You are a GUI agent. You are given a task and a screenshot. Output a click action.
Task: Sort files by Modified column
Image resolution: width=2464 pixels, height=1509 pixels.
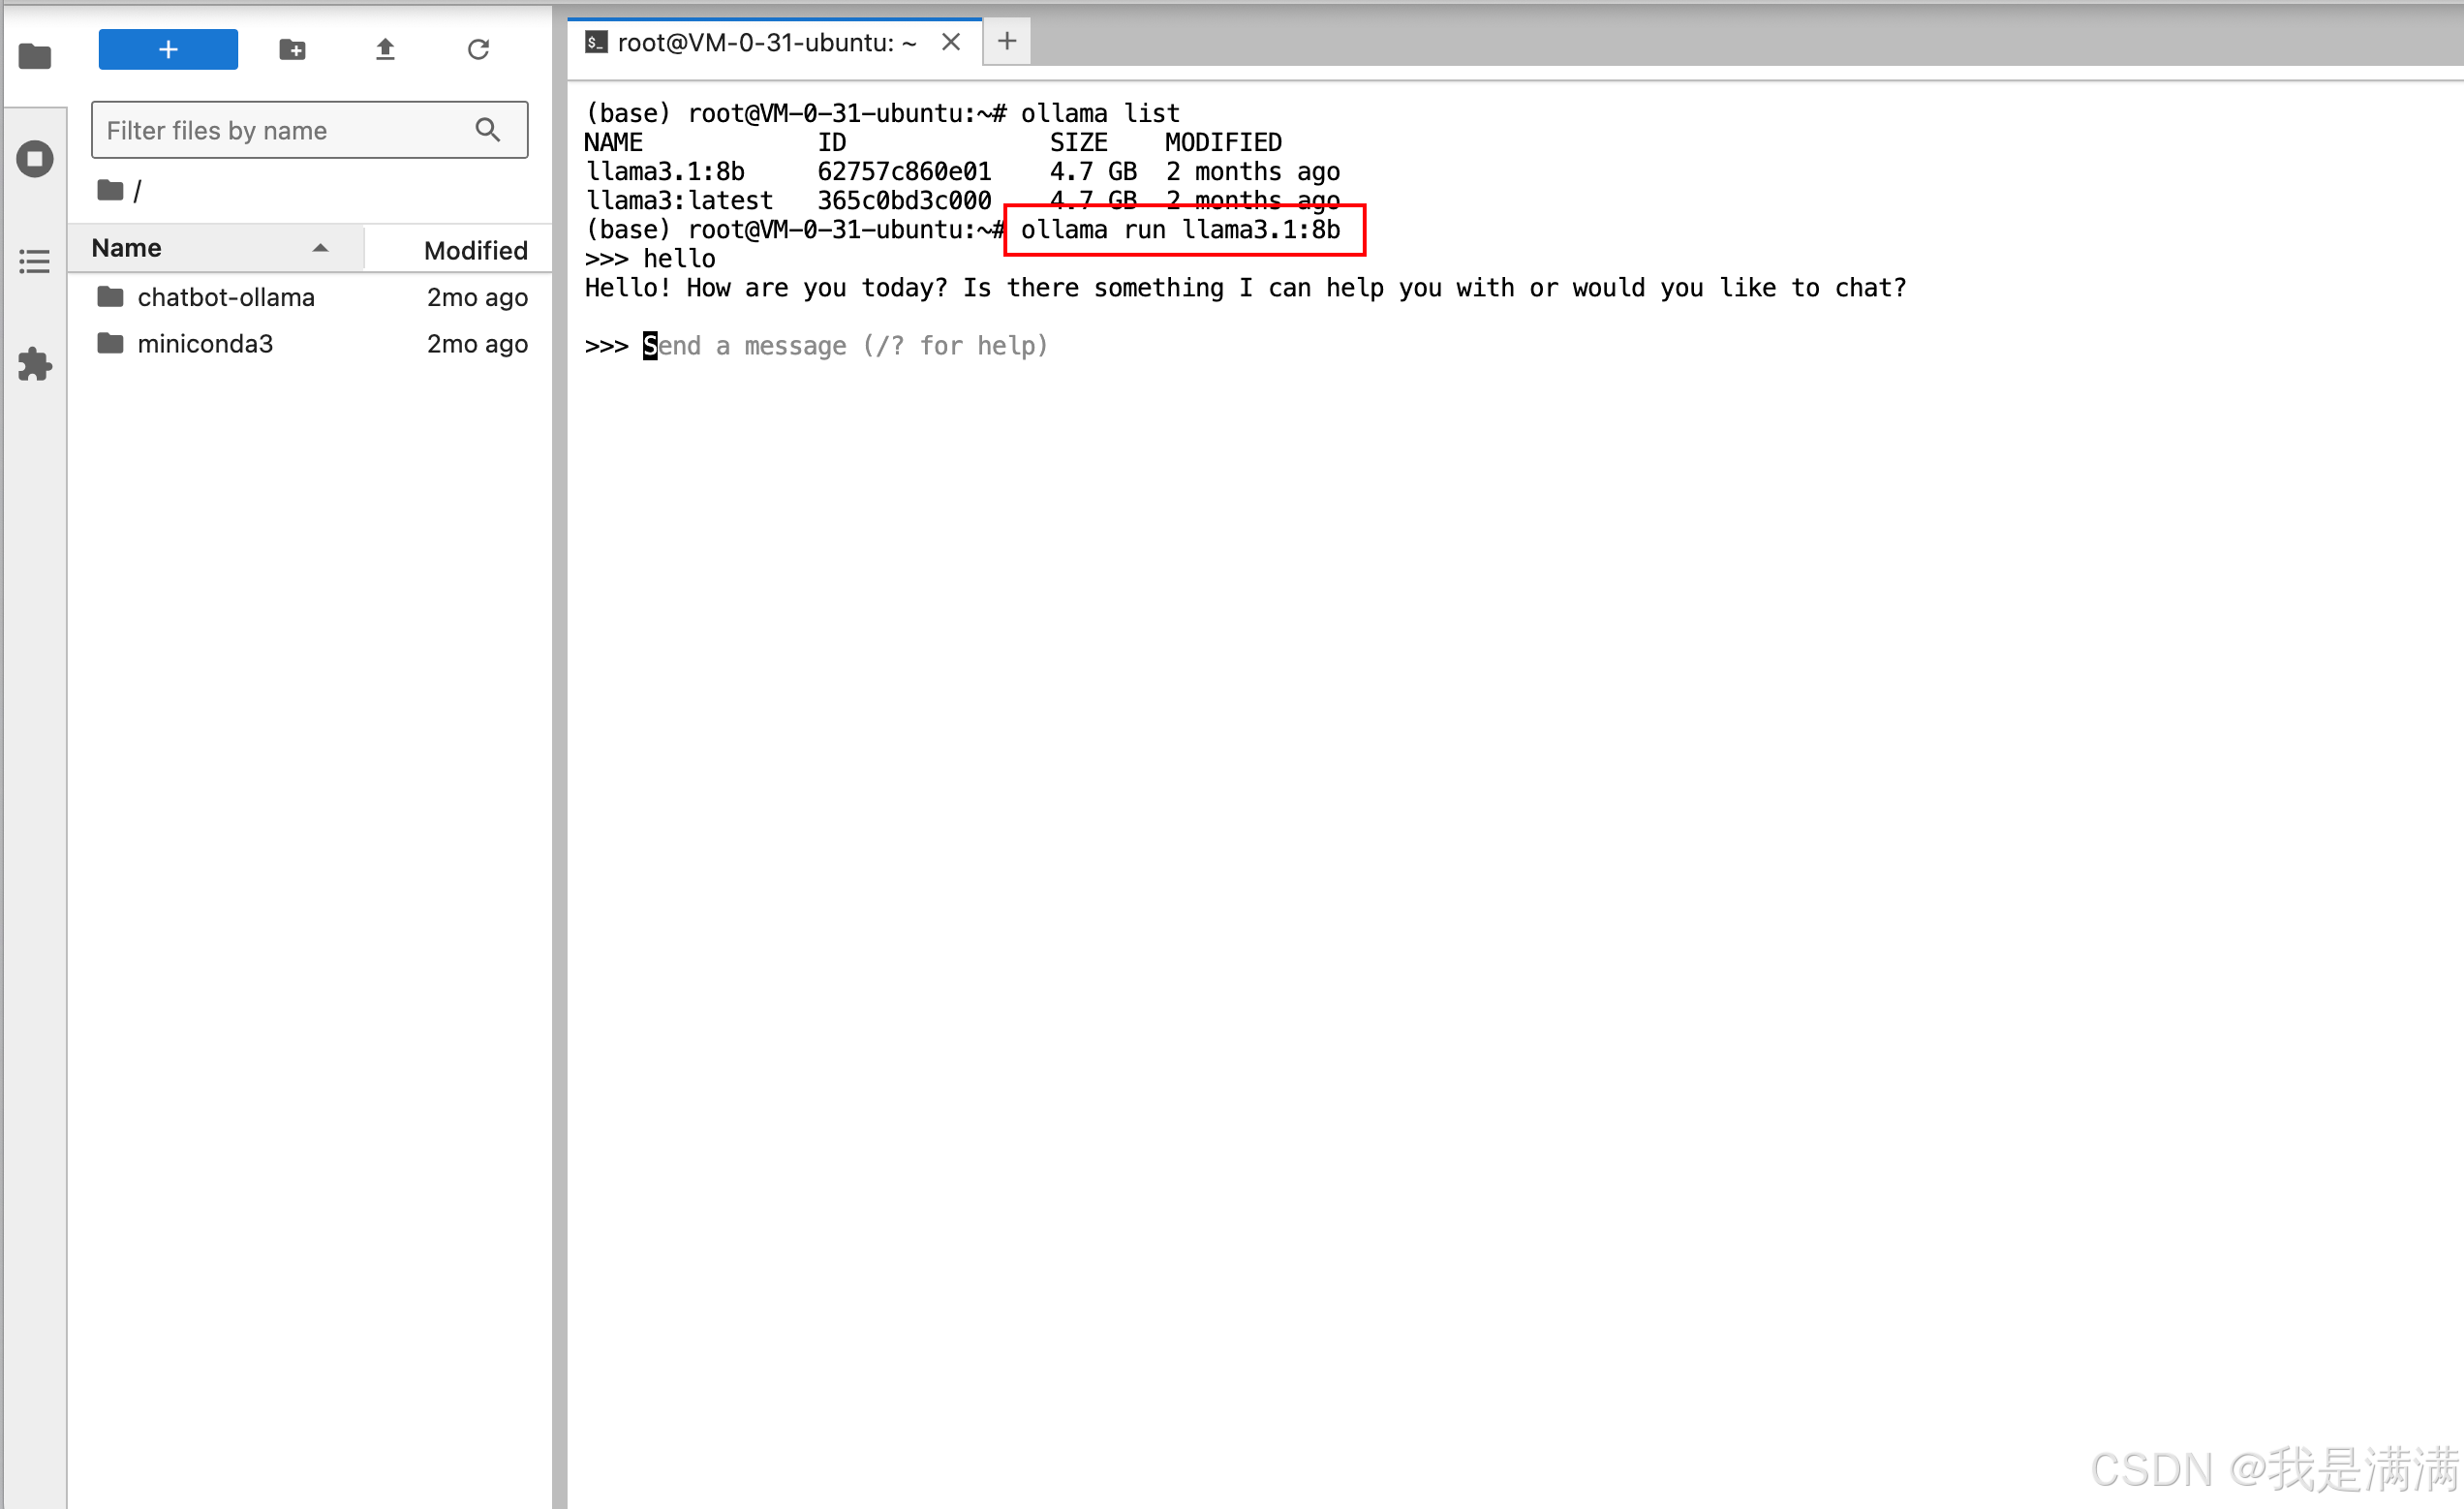(475, 250)
